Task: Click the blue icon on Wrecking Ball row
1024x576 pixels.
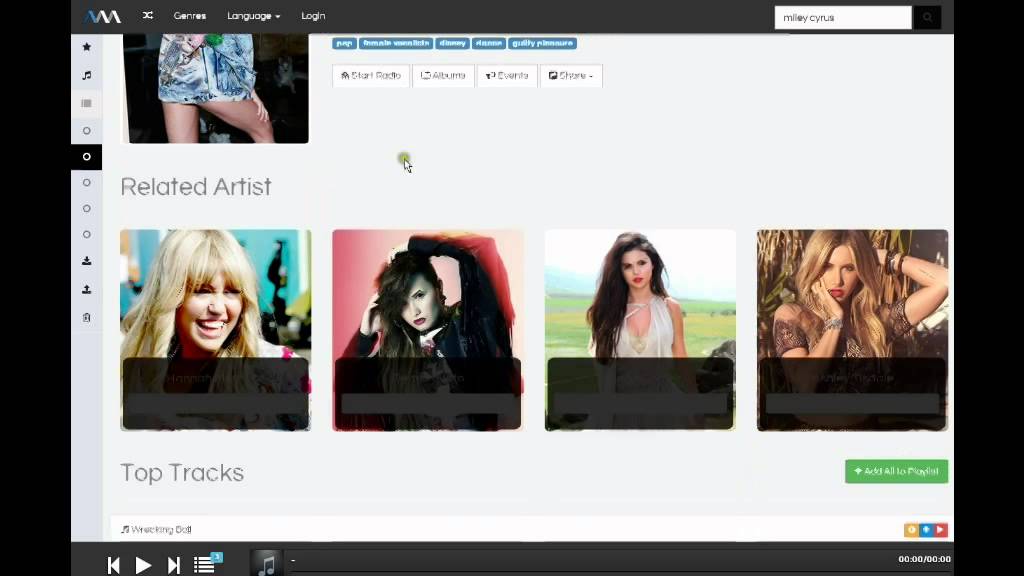Action: pyautogui.click(x=926, y=530)
